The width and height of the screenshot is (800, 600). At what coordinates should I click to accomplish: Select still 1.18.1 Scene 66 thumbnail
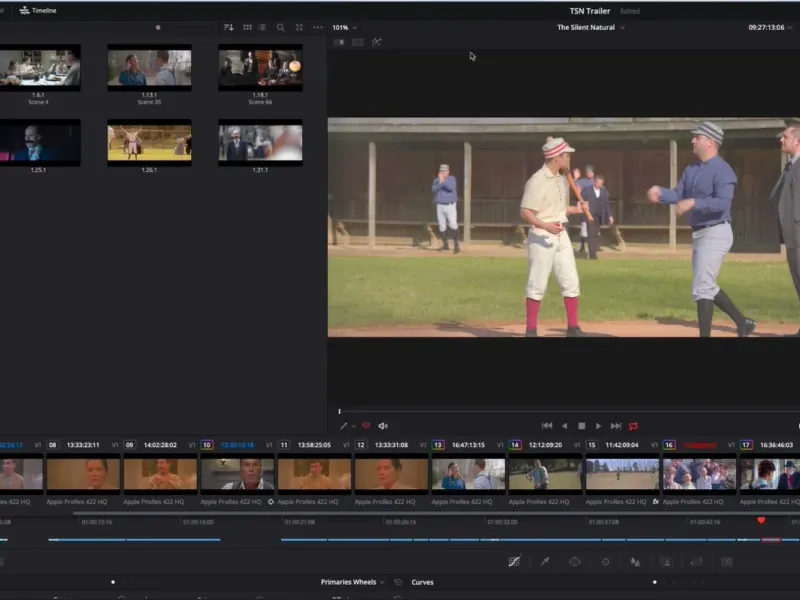pyautogui.click(x=261, y=67)
